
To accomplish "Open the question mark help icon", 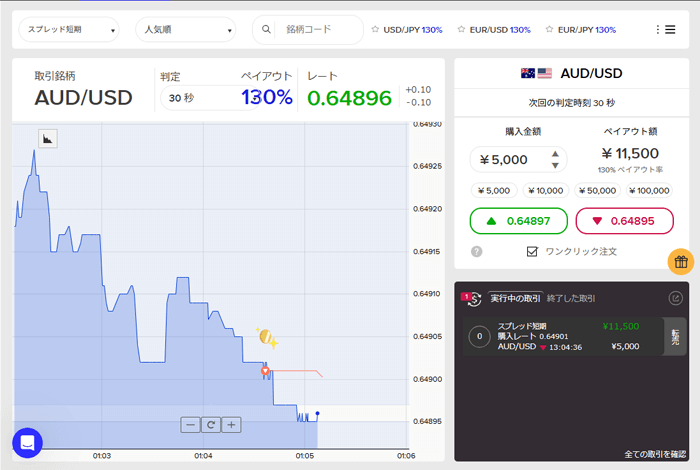I will pyautogui.click(x=477, y=252).
